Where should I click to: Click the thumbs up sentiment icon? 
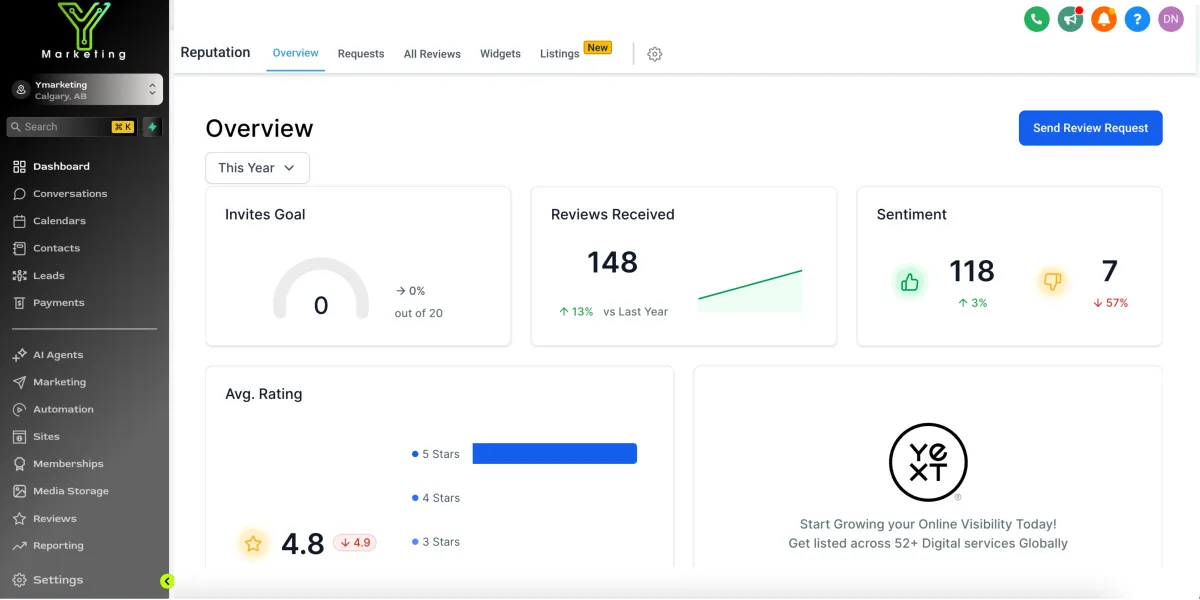point(910,282)
